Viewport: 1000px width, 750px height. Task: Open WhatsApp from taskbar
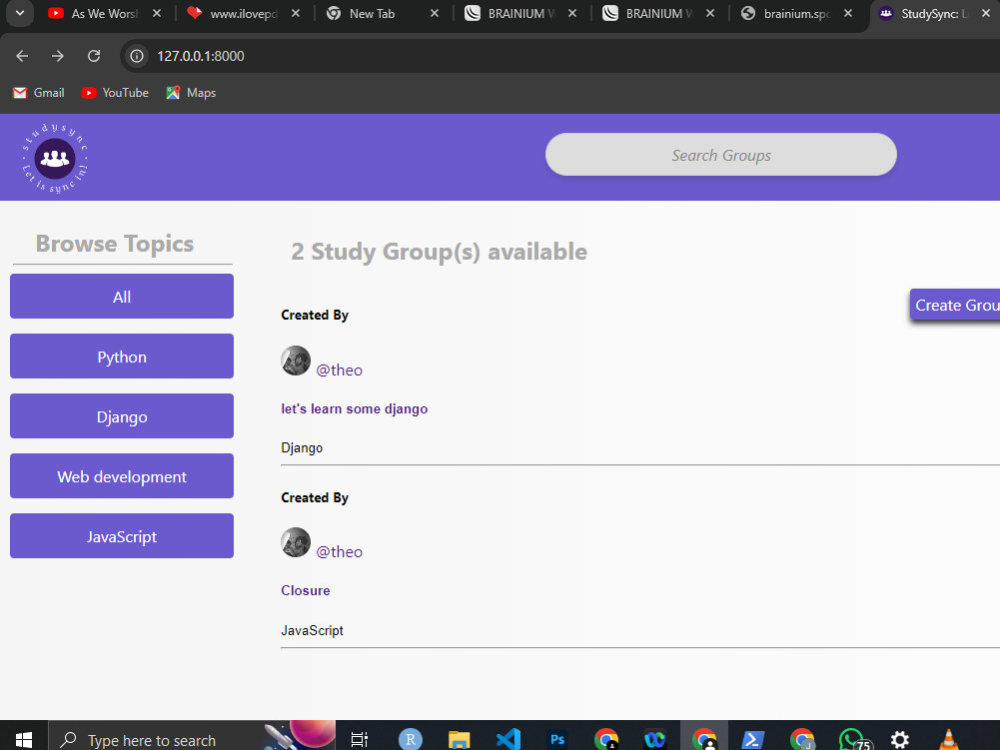[853, 740]
